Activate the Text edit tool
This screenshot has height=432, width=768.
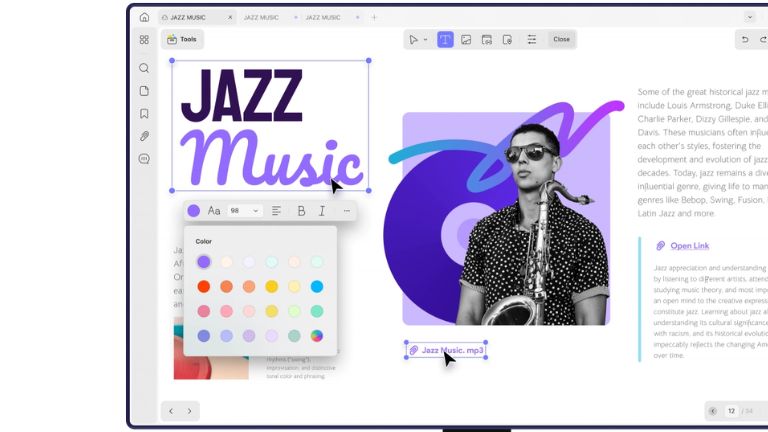(445, 39)
